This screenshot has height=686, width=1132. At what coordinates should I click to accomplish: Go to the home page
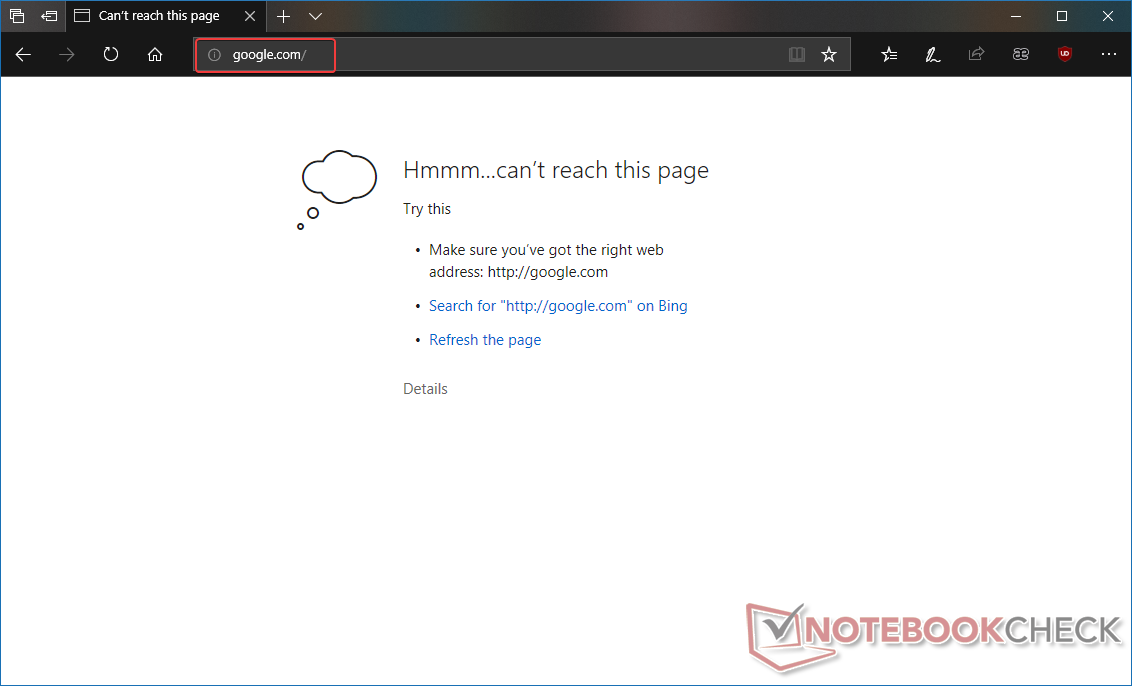(154, 54)
